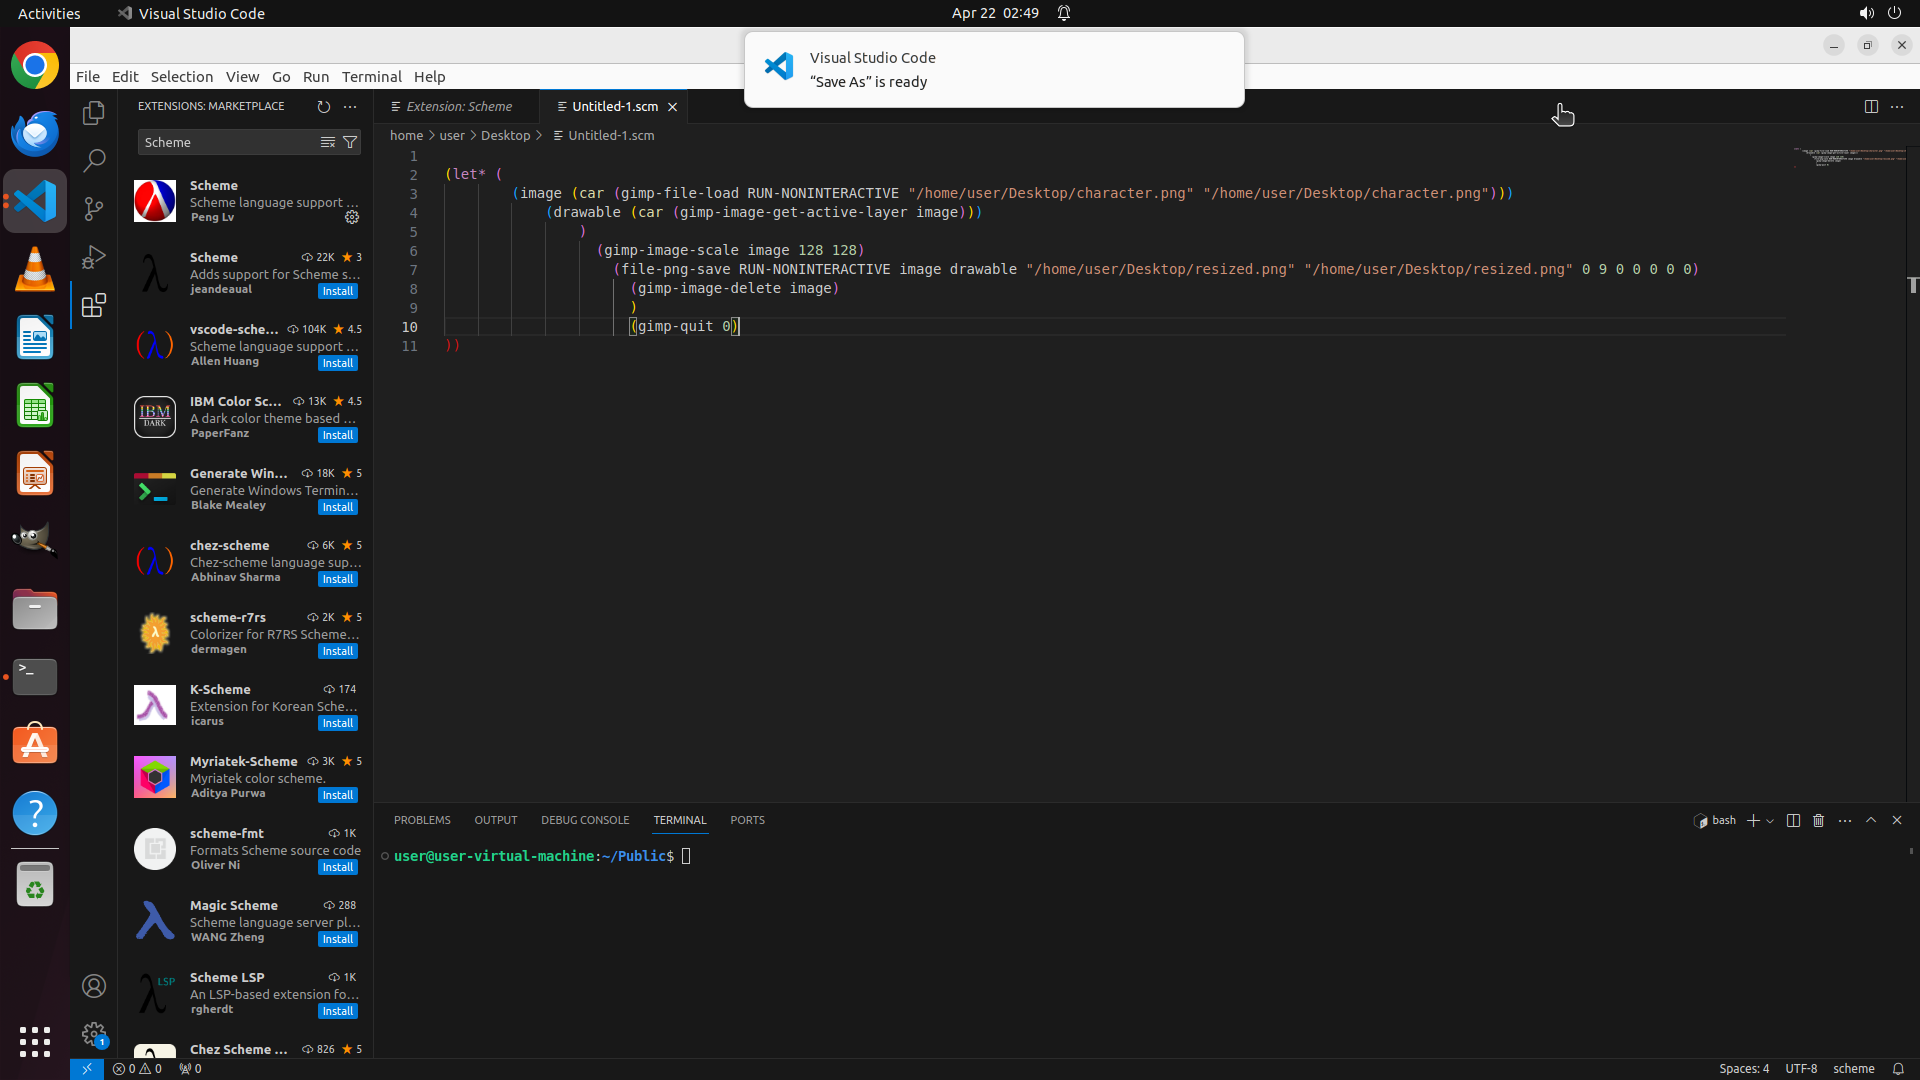Open the new terminal launch profile dropdown

(x=1770, y=821)
